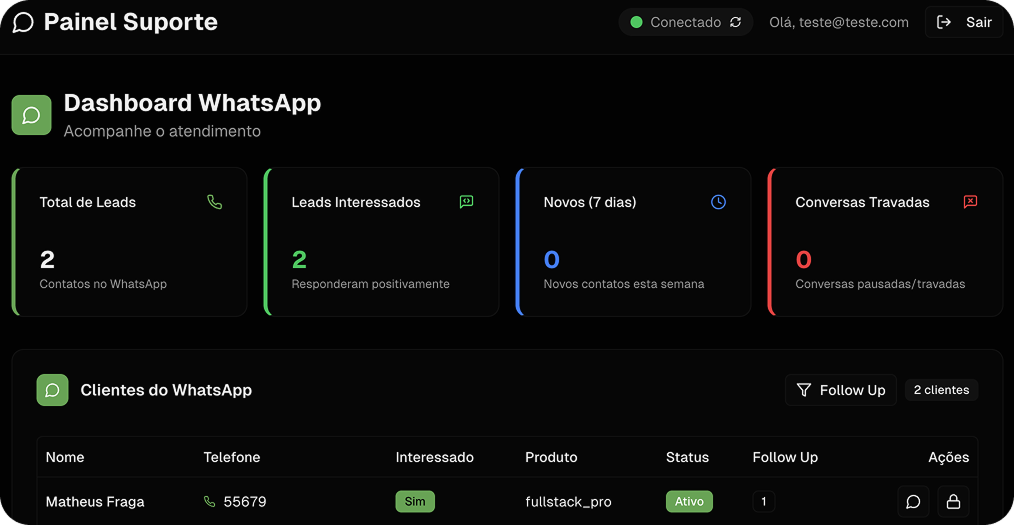Viewport: 1014px width, 525px height.
Task: Click the Nome column header
Action: click(65, 457)
